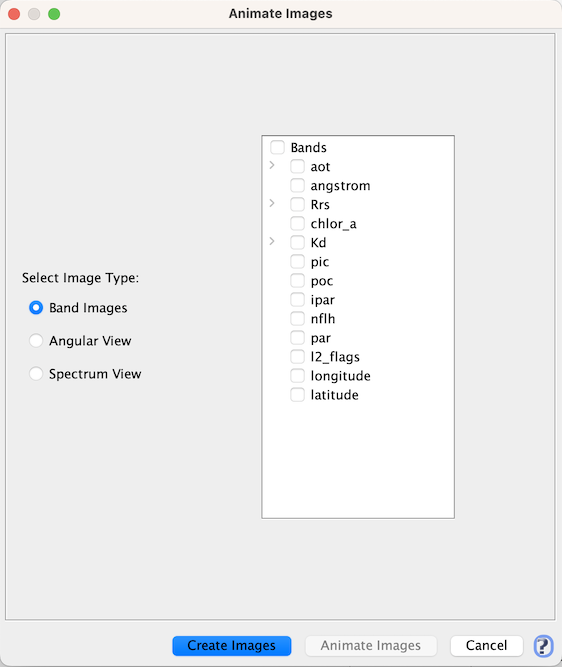Check the nflh band checkbox
Screen dimensions: 562x667
(297, 319)
